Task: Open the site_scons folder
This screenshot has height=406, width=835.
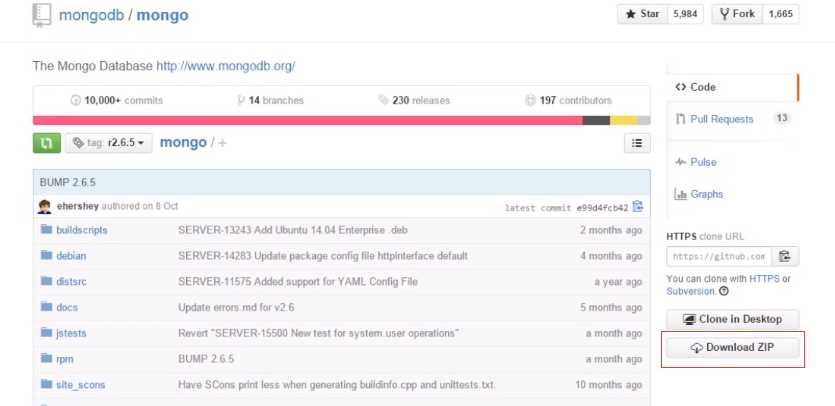Action: tap(81, 385)
